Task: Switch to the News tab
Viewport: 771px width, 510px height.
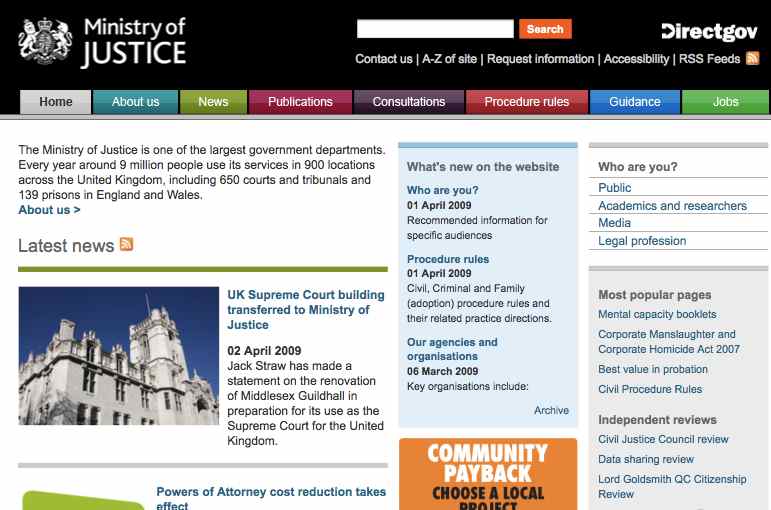Action: tap(213, 102)
